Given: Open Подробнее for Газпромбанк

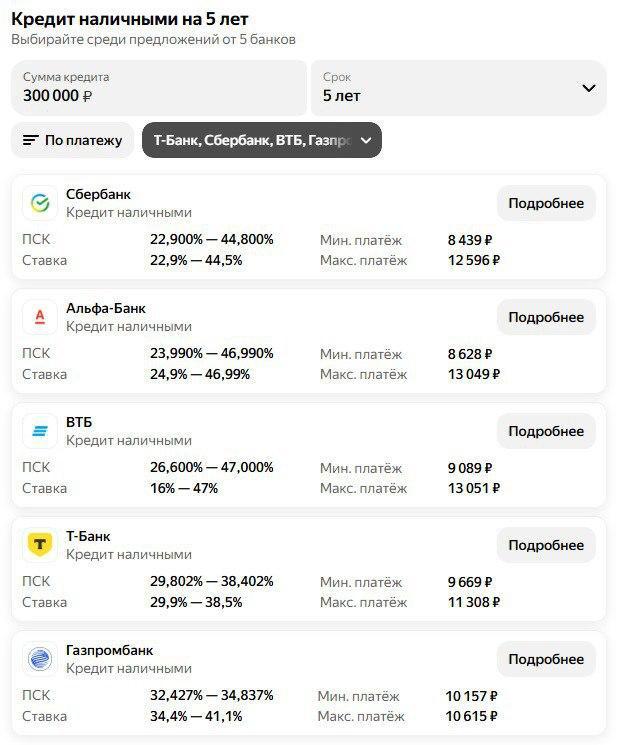Looking at the screenshot, I should tap(546, 659).
